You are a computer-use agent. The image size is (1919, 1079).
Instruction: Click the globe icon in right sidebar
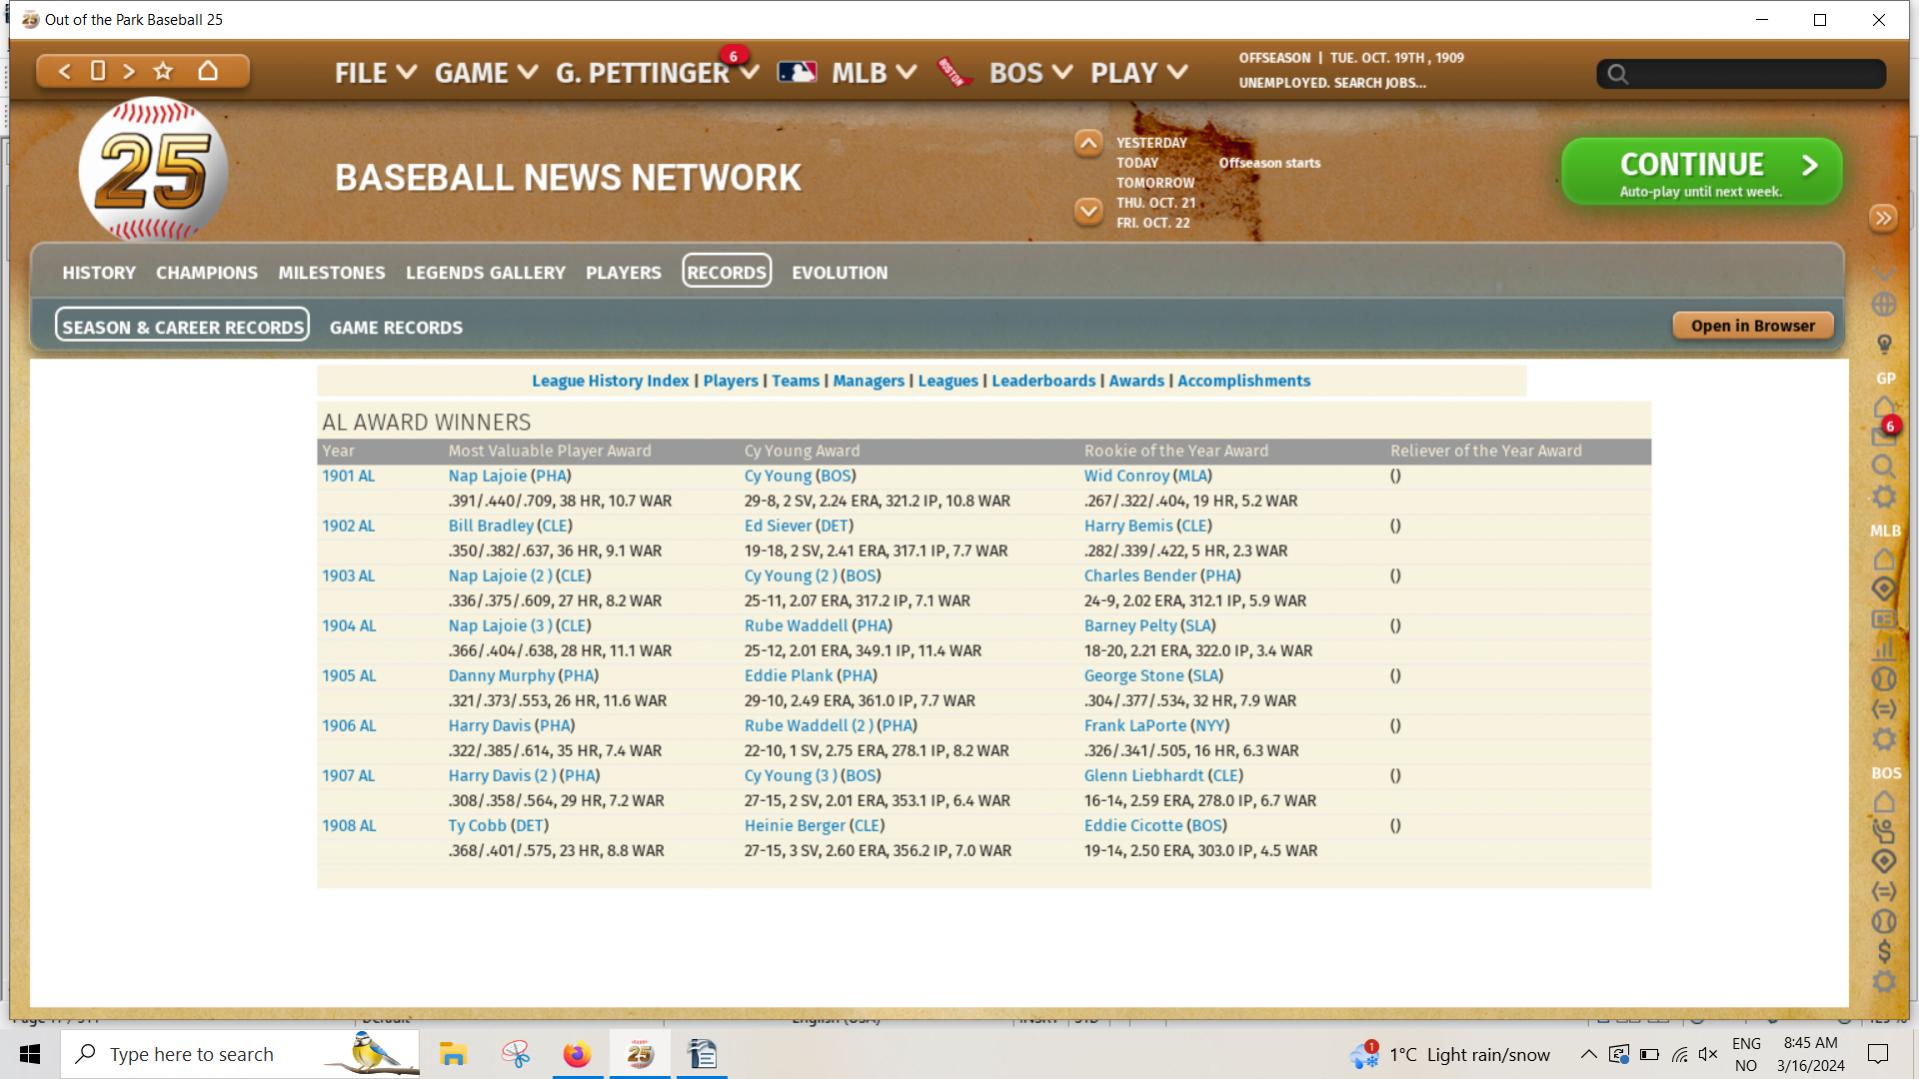coord(1883,304)
